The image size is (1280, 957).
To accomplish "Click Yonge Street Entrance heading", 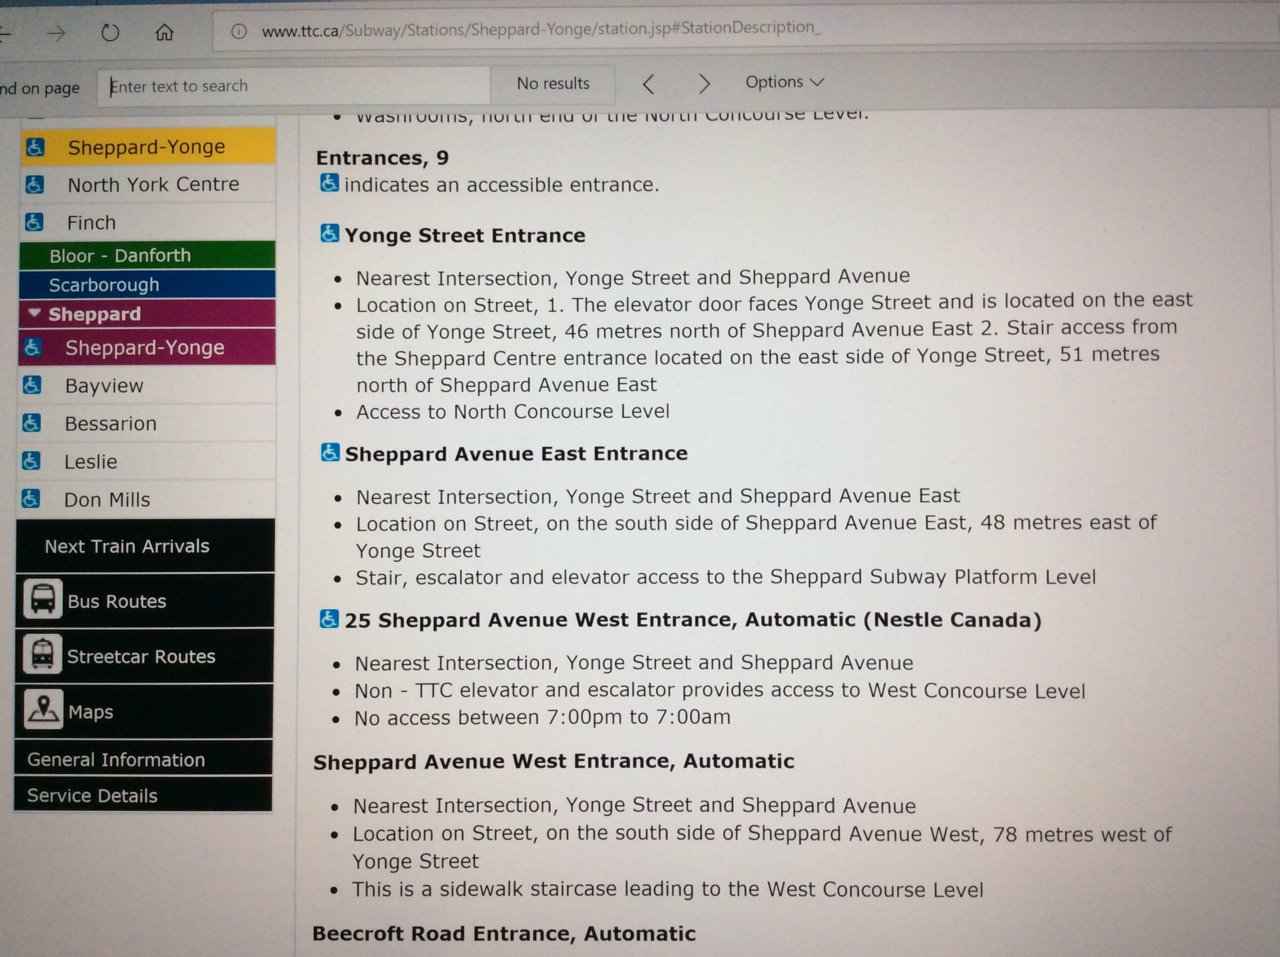I will coord(465,236).
